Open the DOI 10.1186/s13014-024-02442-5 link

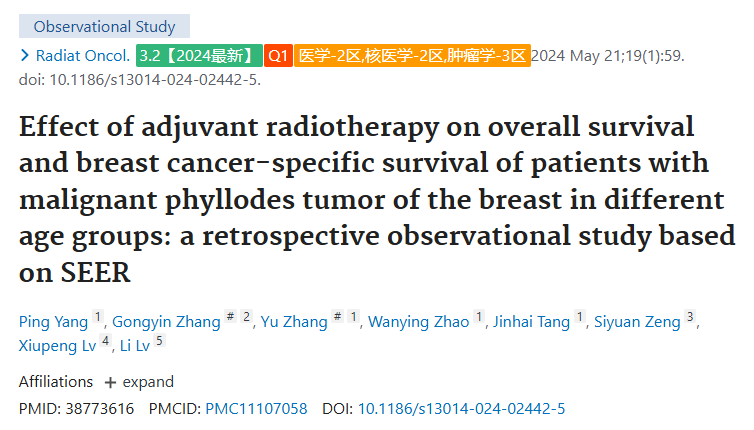point(462,409)
